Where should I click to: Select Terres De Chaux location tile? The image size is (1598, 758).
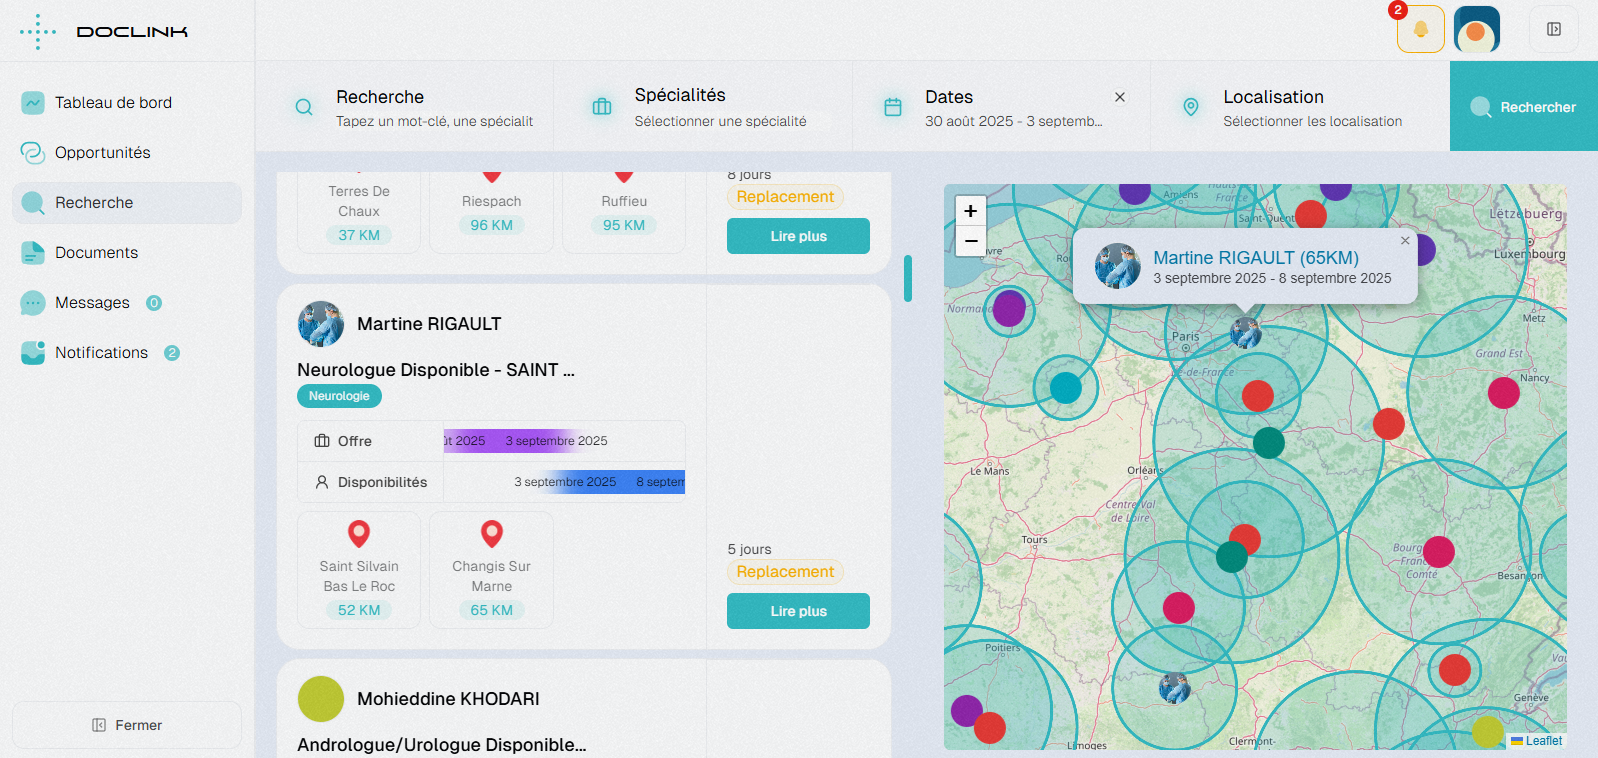pyautogui.click(x=359, y=212)
